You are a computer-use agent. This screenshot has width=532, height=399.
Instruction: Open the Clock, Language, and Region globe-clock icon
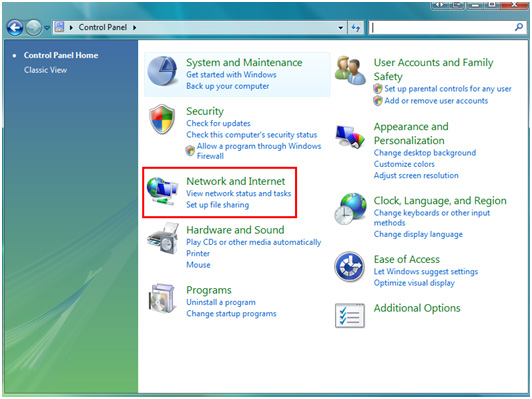pyautogui.click(x=350, y=208)
